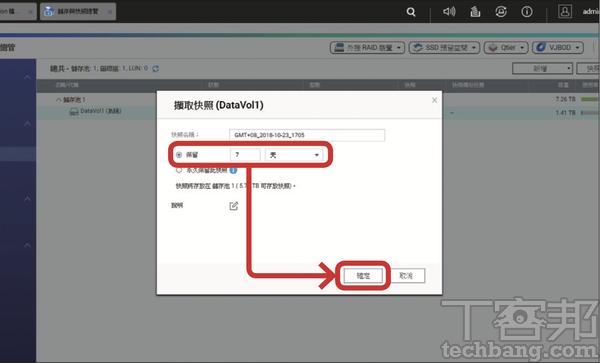Screen dimensions: 600x363
Task: Confirm snapshot with the OK button
Action: click(363, 275)
